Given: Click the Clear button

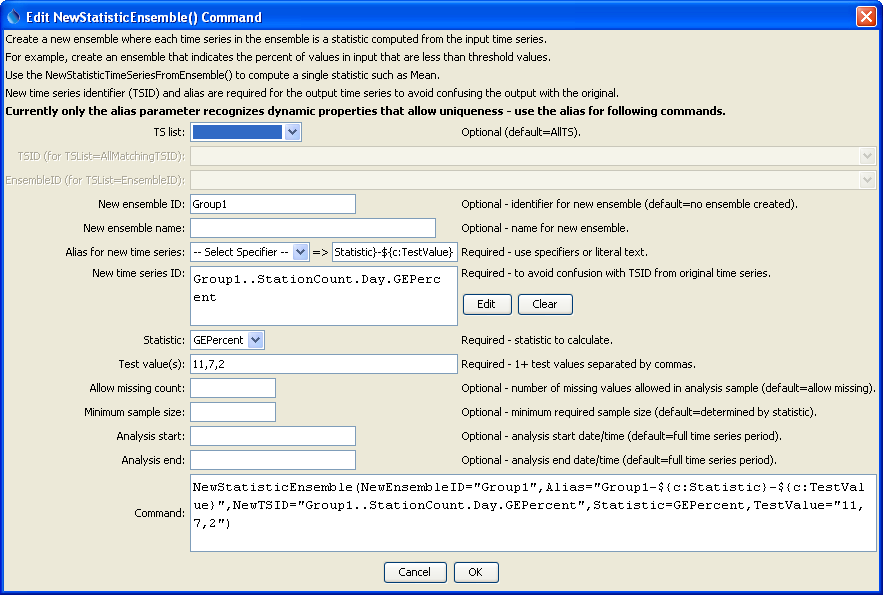Looking at the screenshot, I should (x=545, y=305).
